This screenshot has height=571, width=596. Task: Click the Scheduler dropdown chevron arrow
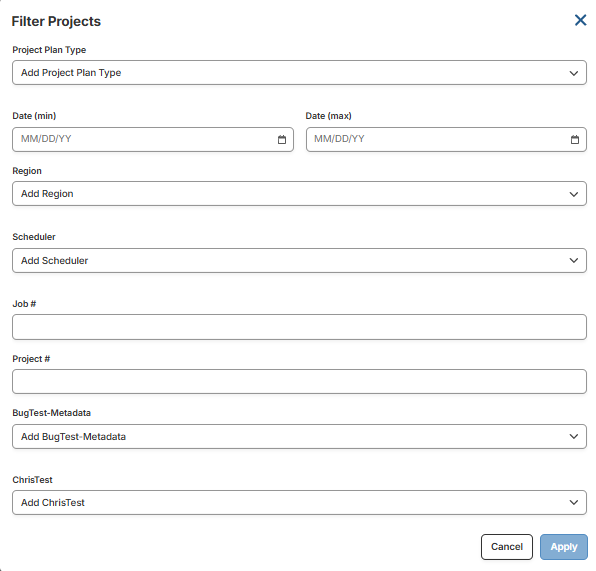click(573, 260)
